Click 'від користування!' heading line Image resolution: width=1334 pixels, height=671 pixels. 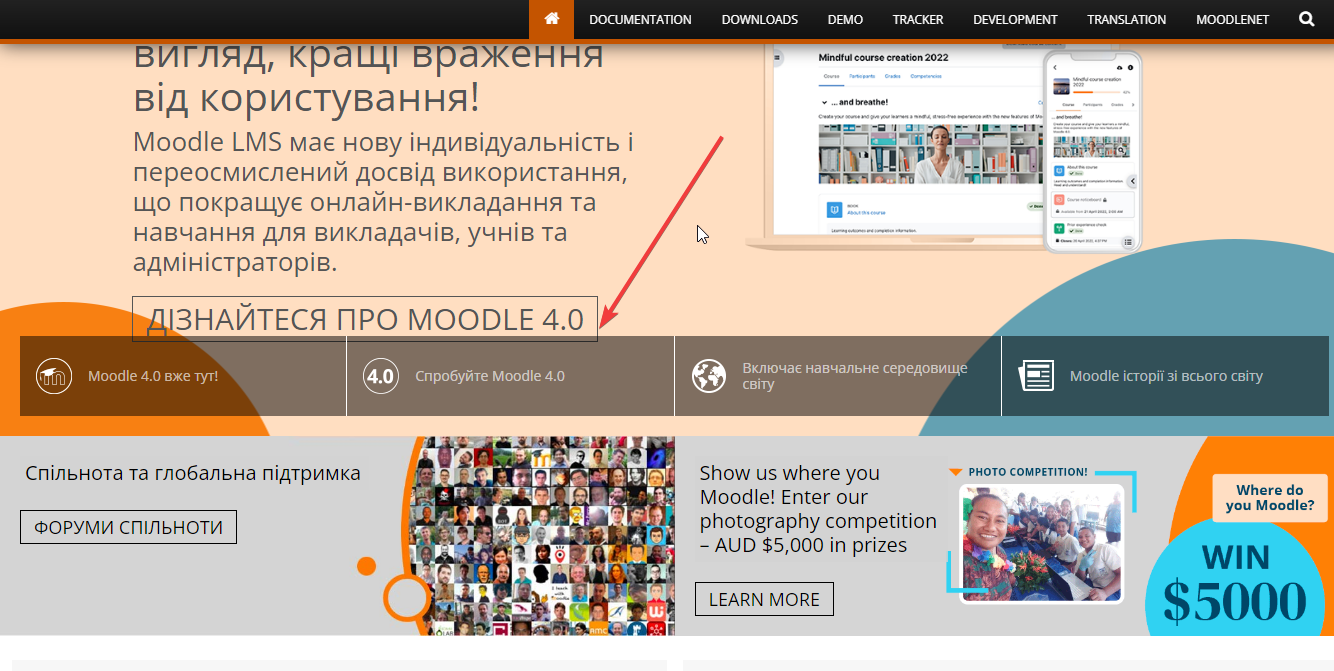coord(306,97)
